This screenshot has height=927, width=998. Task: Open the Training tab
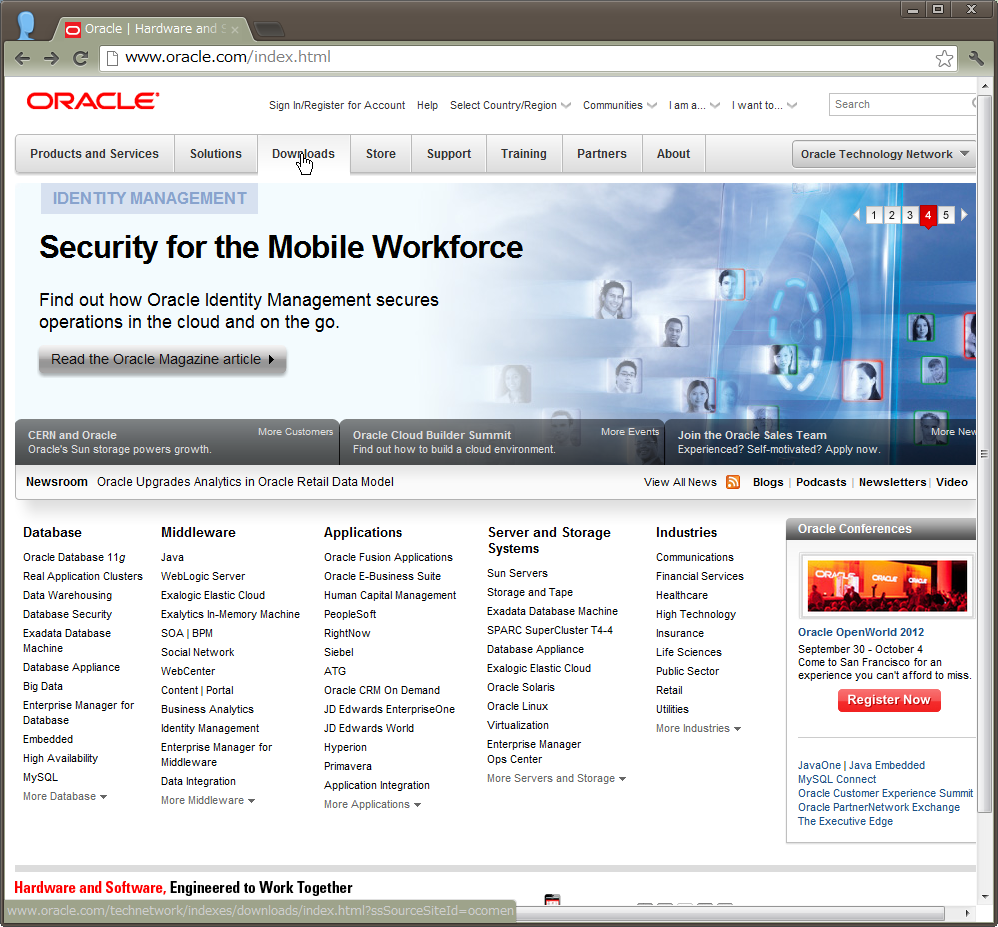click(524, 154)
